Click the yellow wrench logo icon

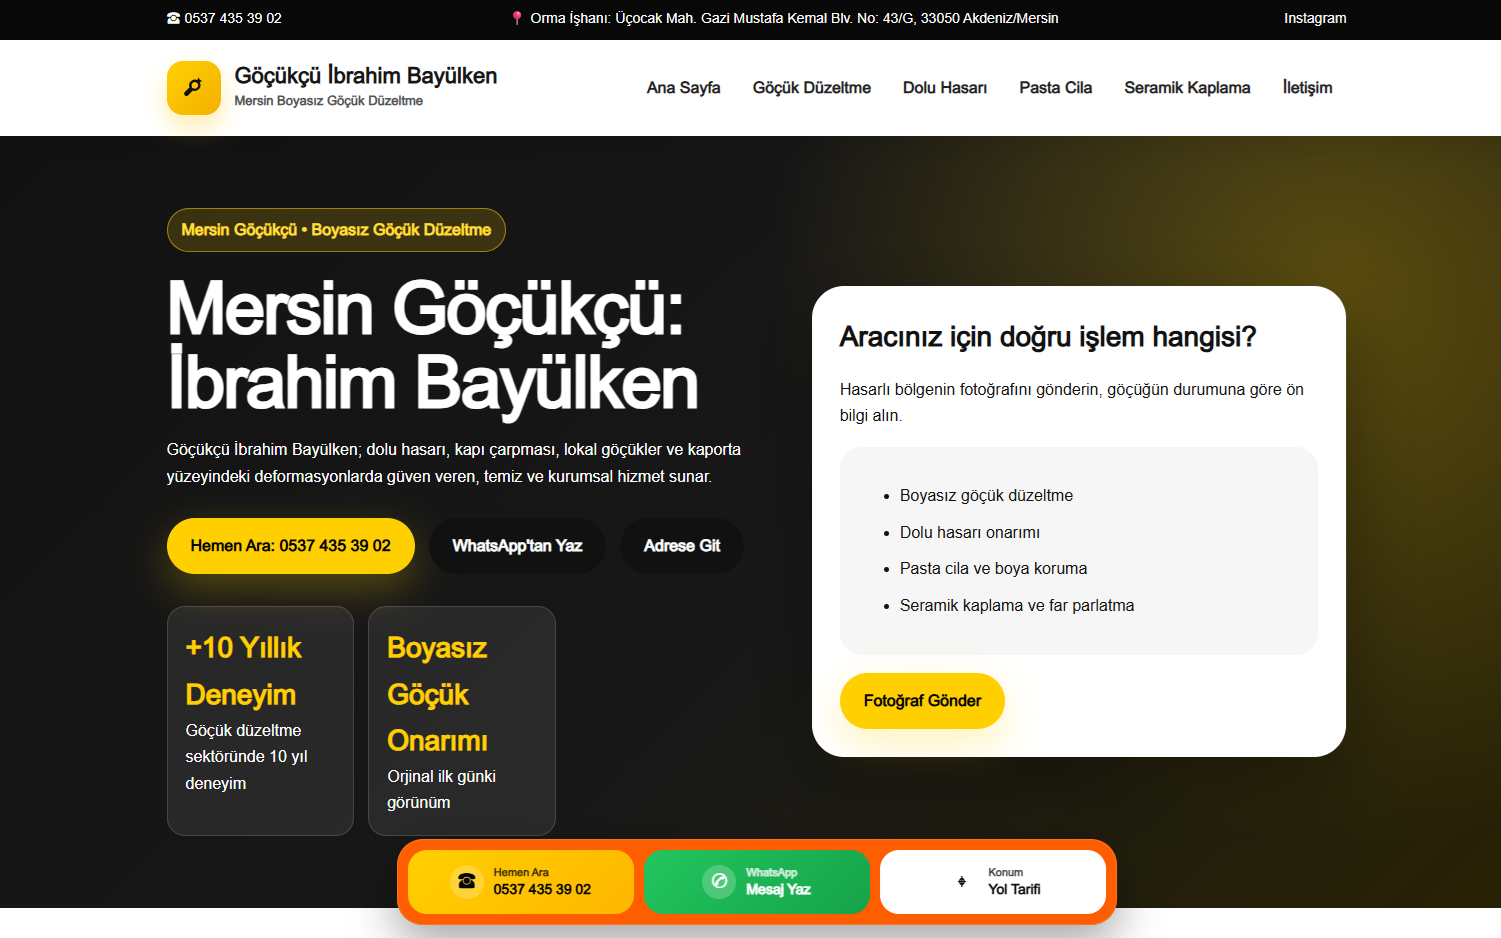[x=194, y=88]
